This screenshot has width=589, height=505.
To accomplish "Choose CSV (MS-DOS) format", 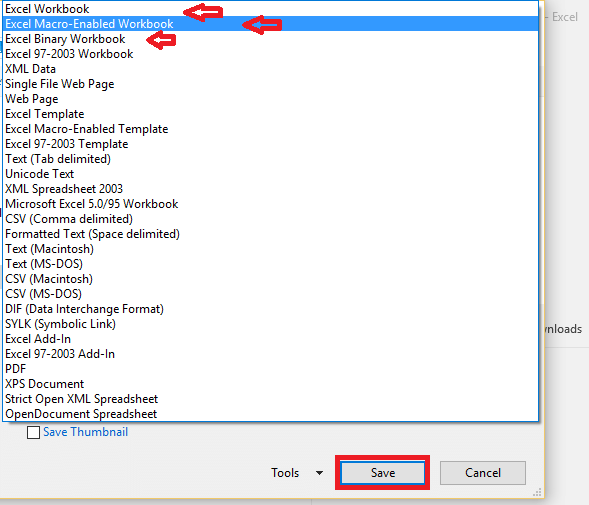I will point(270,294).
